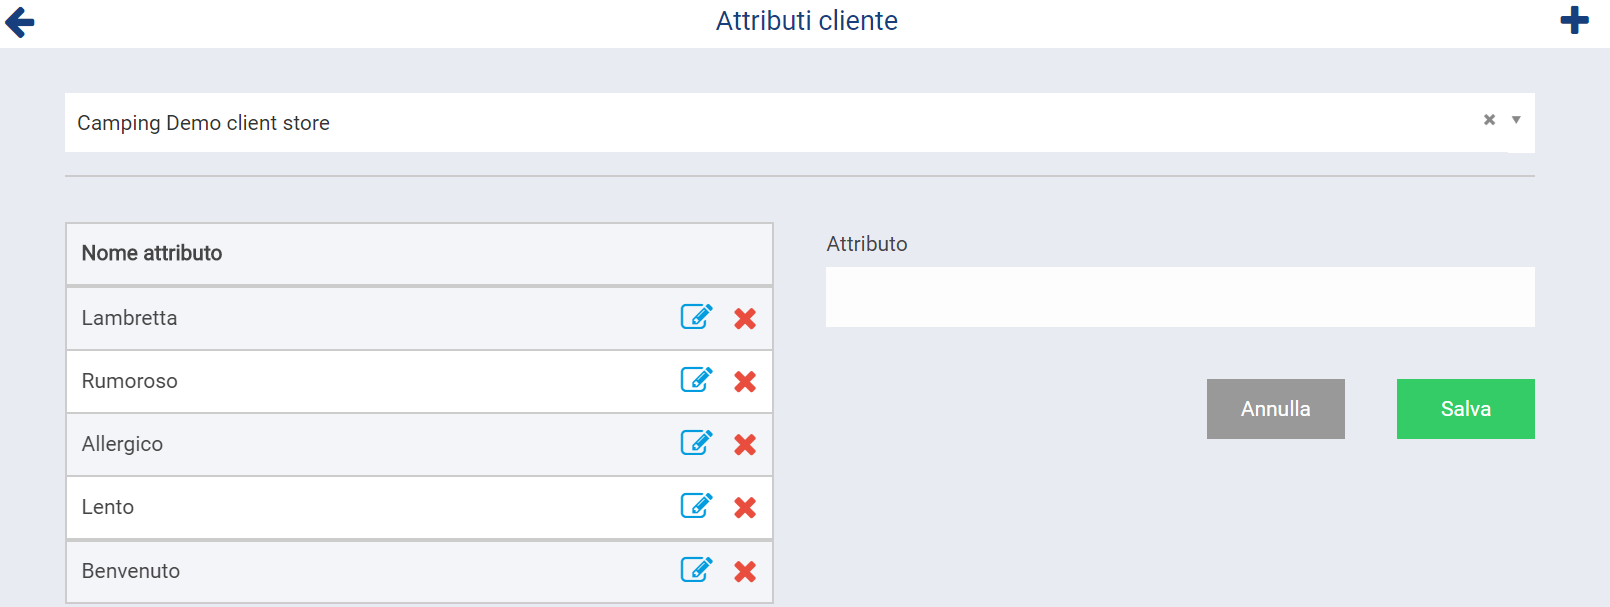Delete the Benvenuto attribute
The image size is (1610, 607).
(x=745, y=571)
